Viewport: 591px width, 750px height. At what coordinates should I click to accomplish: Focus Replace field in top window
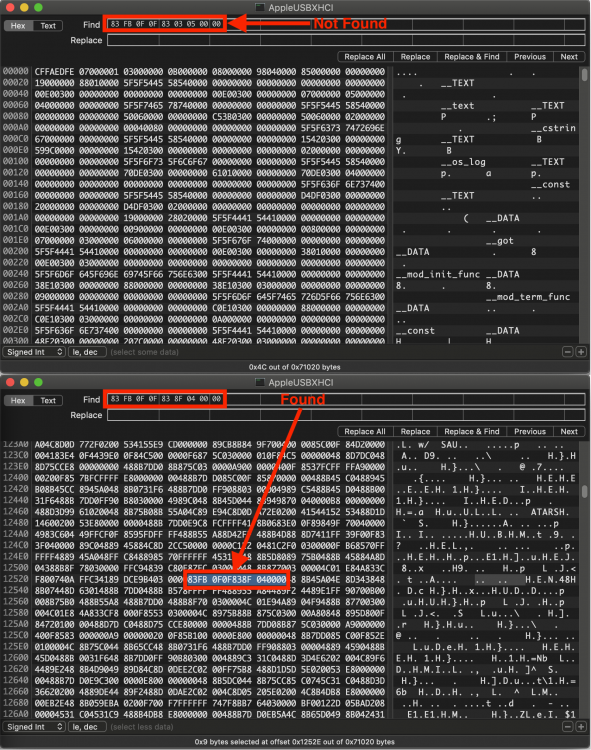pyautogui.click(x=346, y=40)
